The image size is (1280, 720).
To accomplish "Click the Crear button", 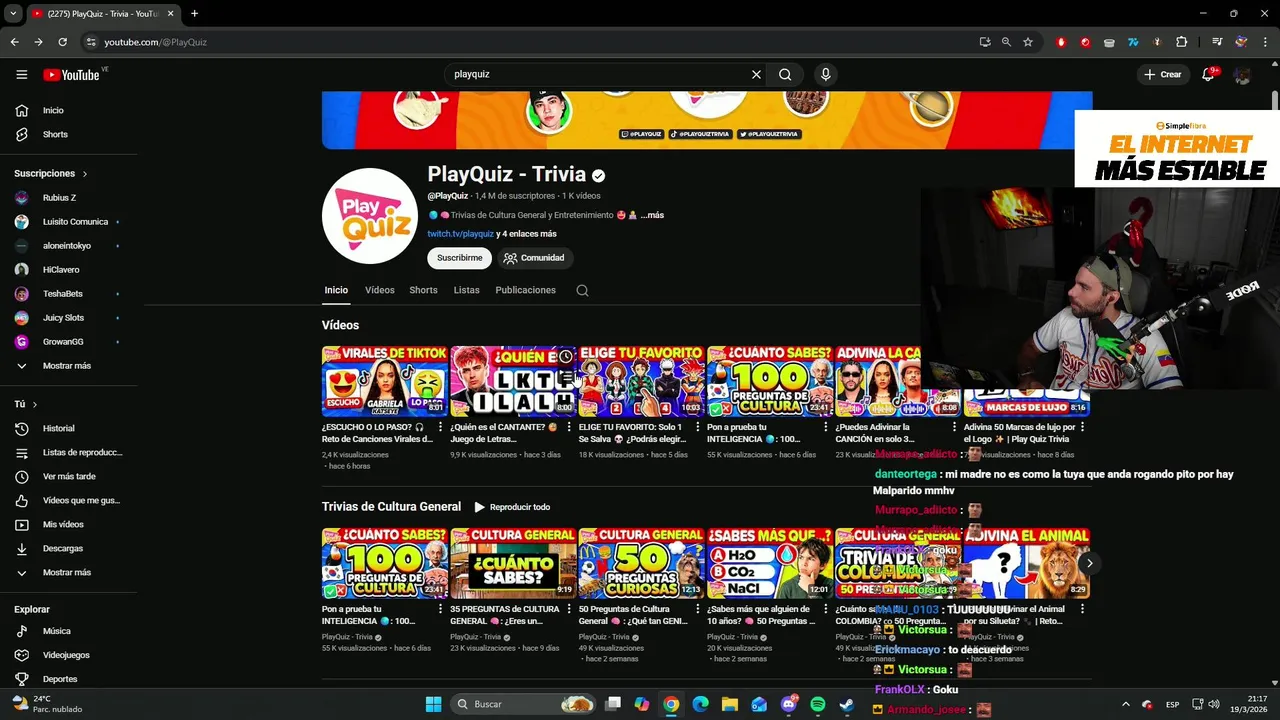I will tap(1163, 74).
